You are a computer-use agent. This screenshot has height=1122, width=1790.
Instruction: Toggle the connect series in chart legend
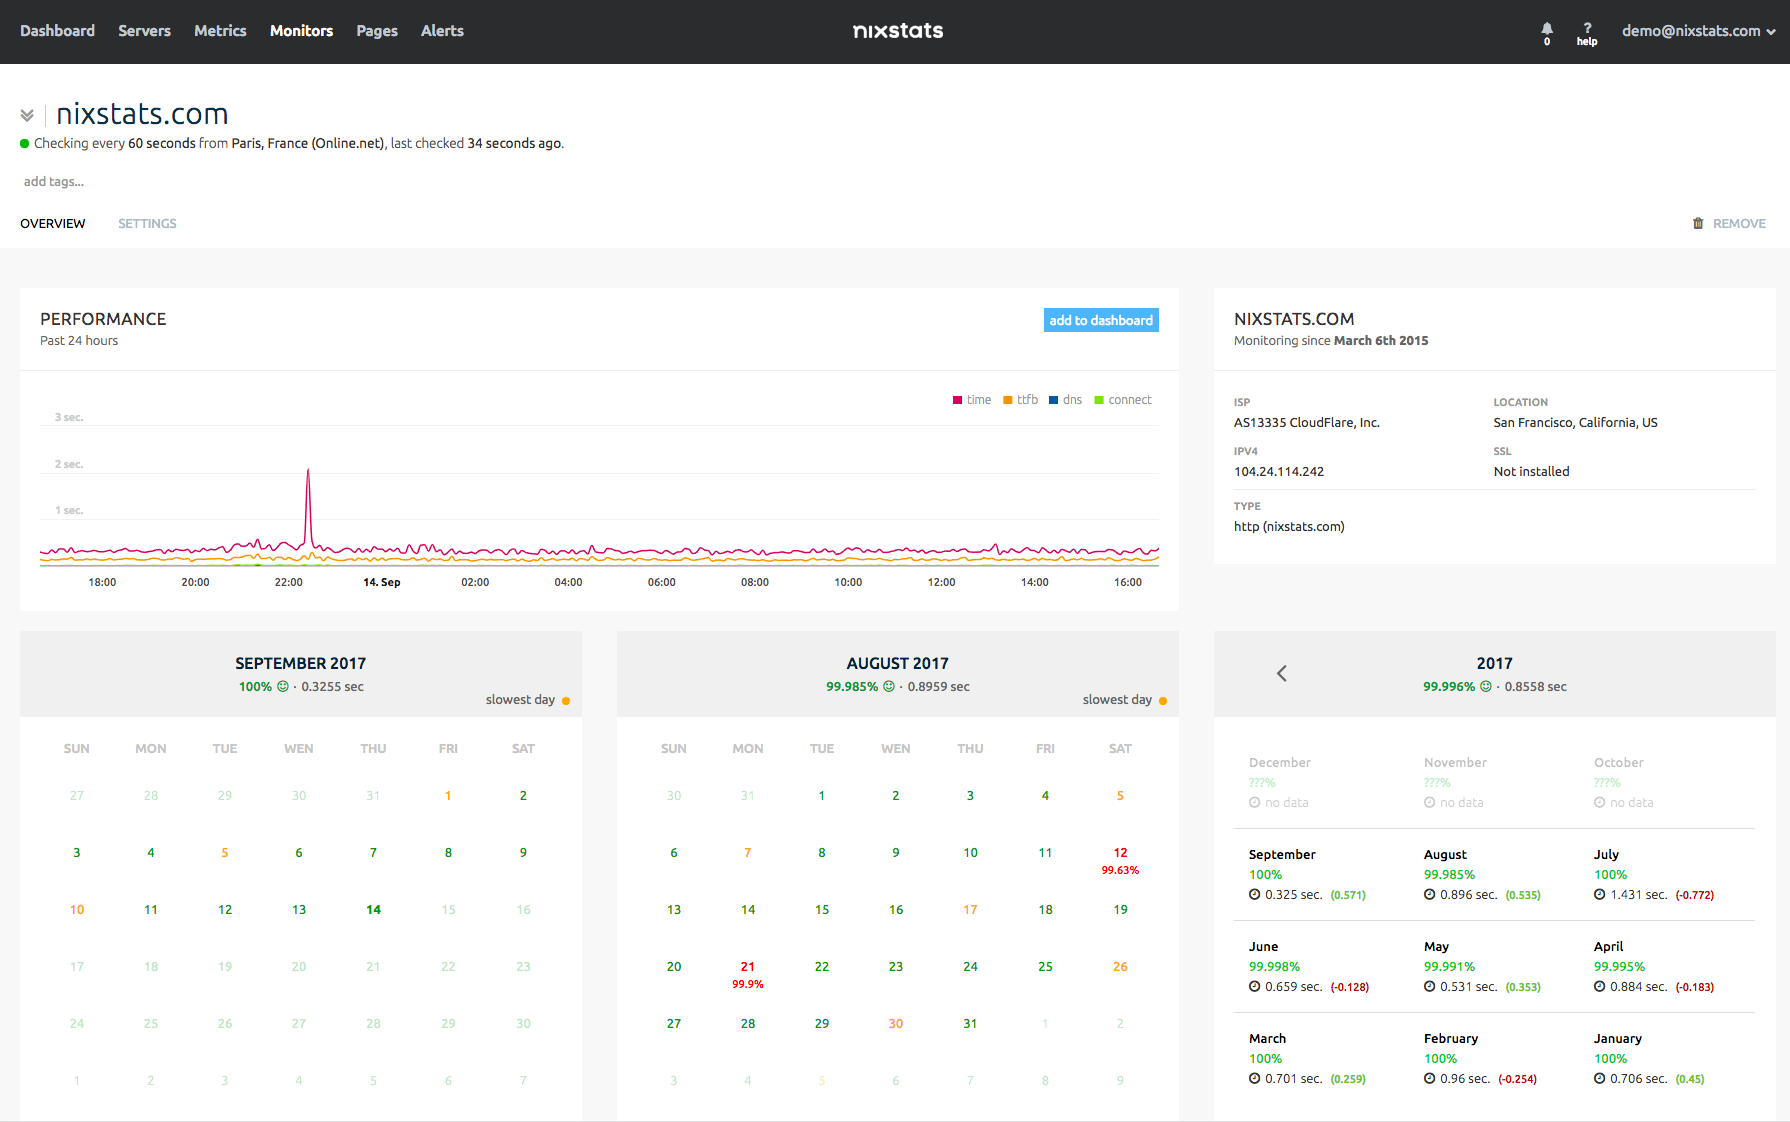pos(1123,399)
